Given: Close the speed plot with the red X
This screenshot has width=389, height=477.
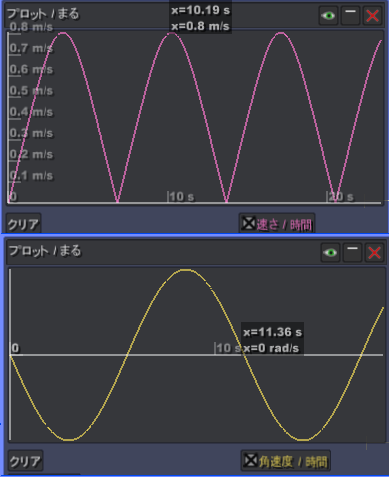Looking at the screenshot, I should pos(372,16).
